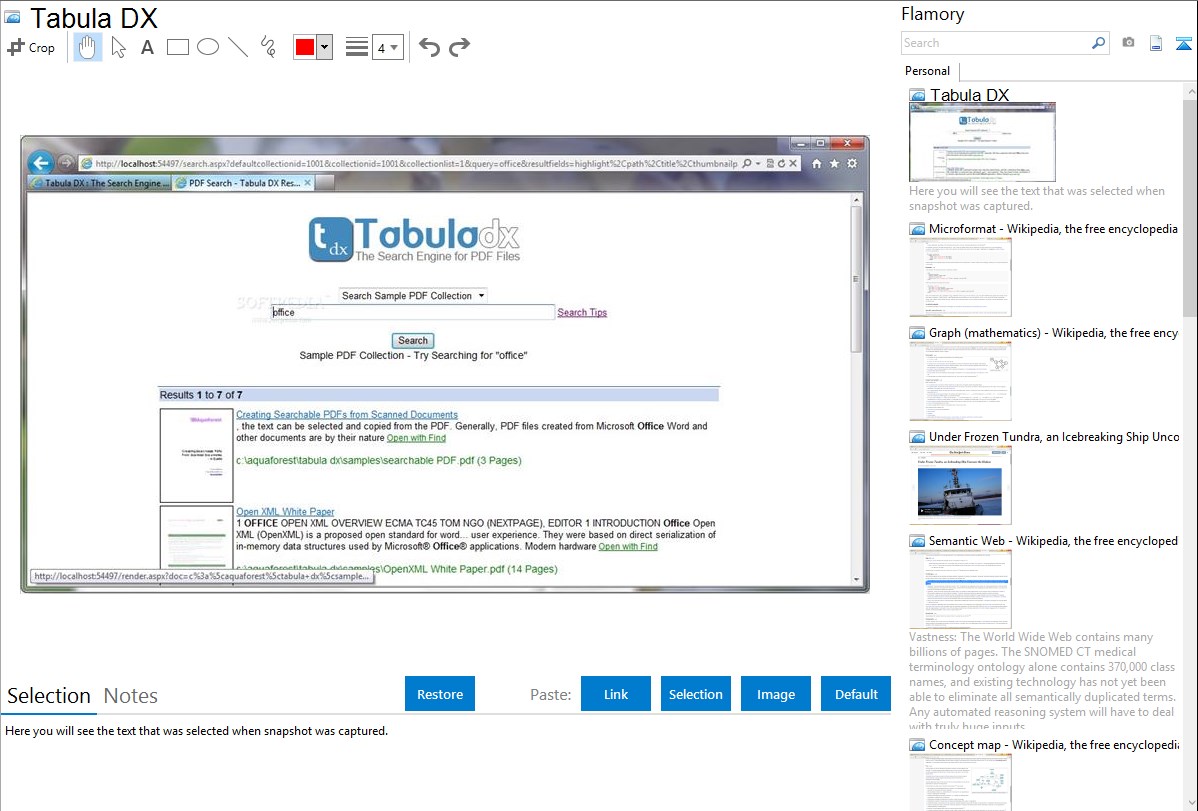Undo the last annotation
Viewport: 1198px width, 811px height.
coord(429,47)
